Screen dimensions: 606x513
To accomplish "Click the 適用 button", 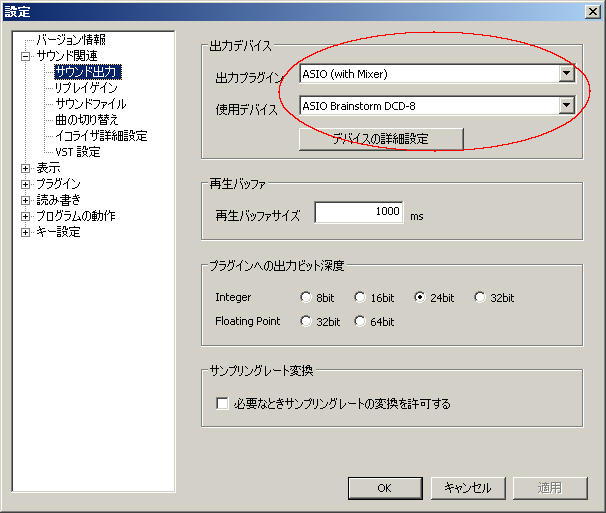I will (550, 488).
